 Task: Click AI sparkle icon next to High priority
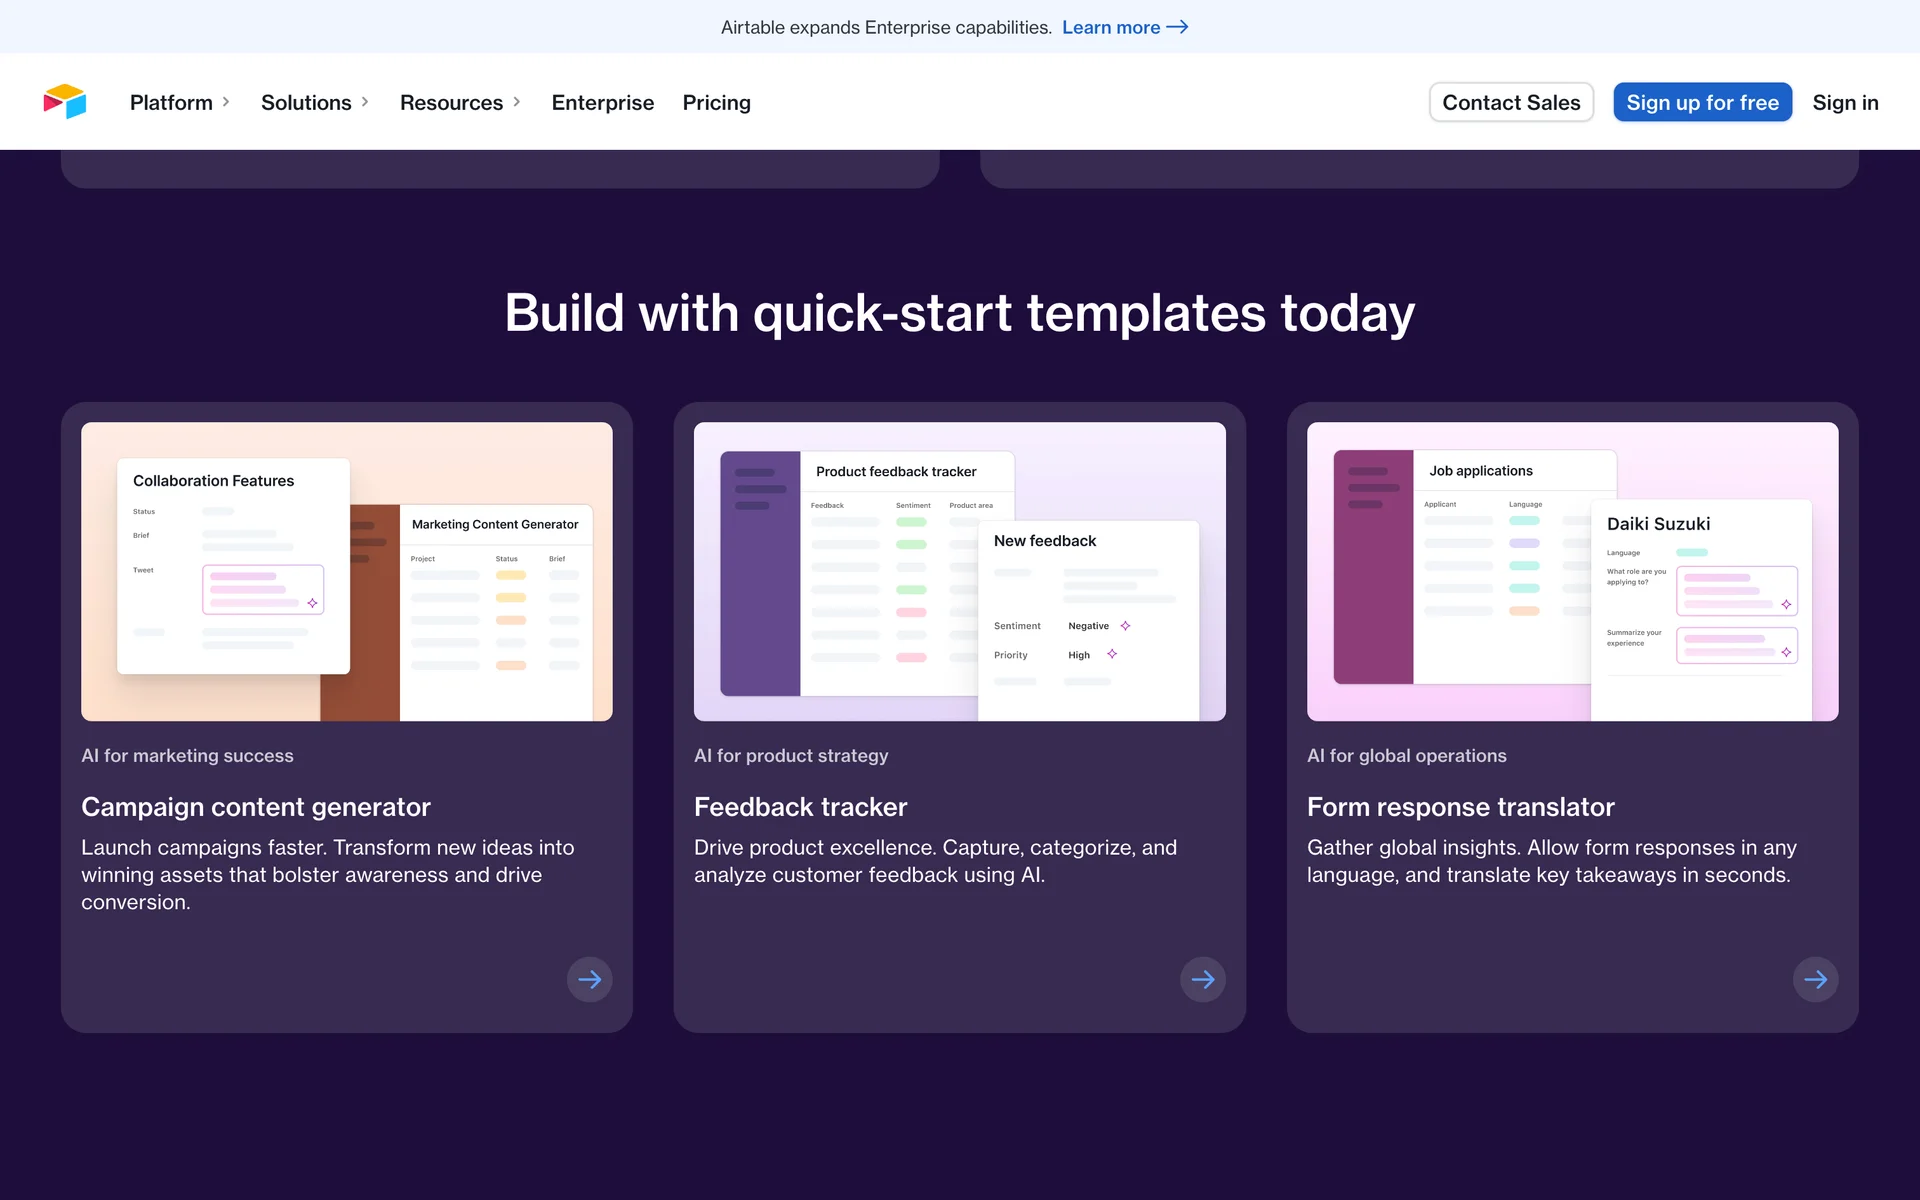(x=1112, y=654)
